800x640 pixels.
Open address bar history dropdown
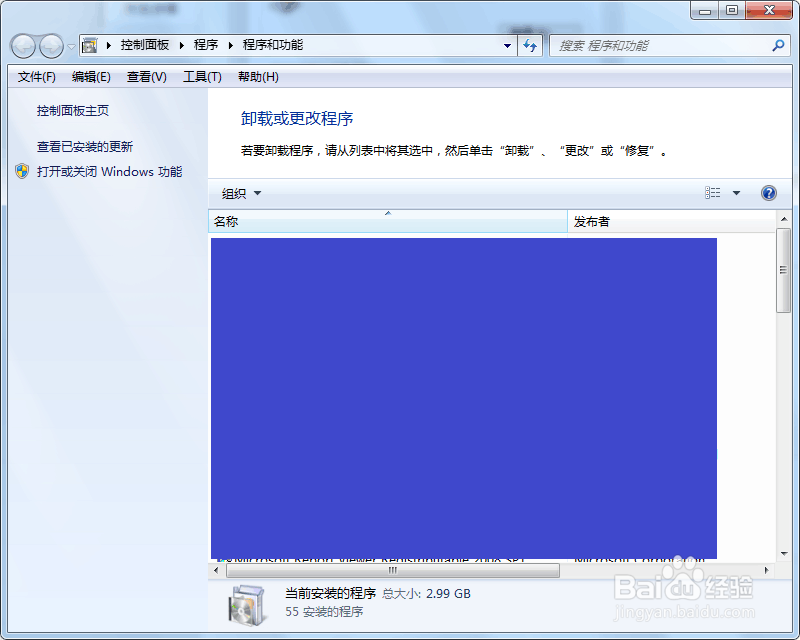click(507, 45)
